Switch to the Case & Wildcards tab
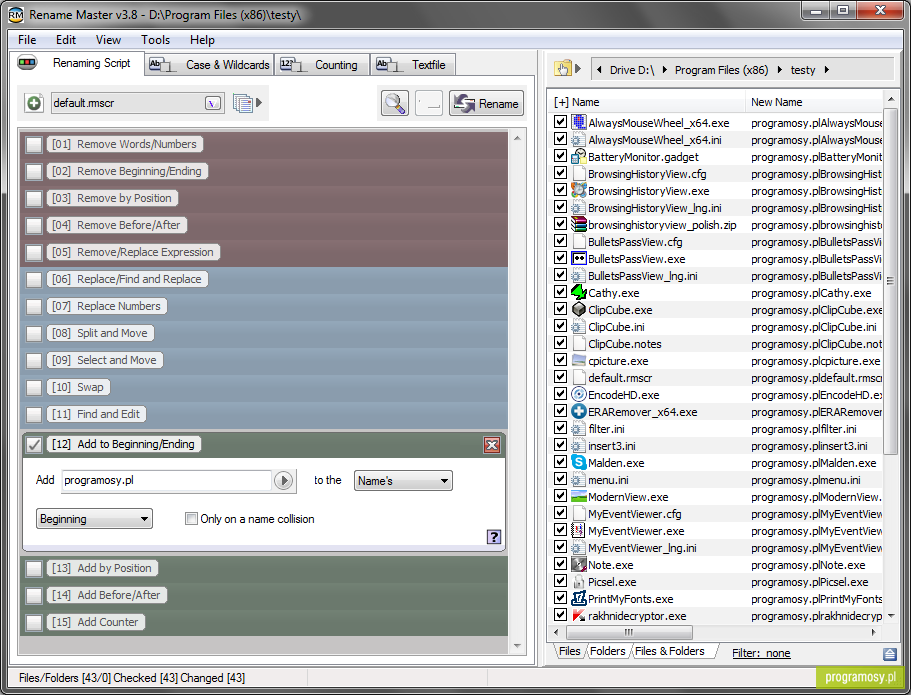 [x=209, y=65]
